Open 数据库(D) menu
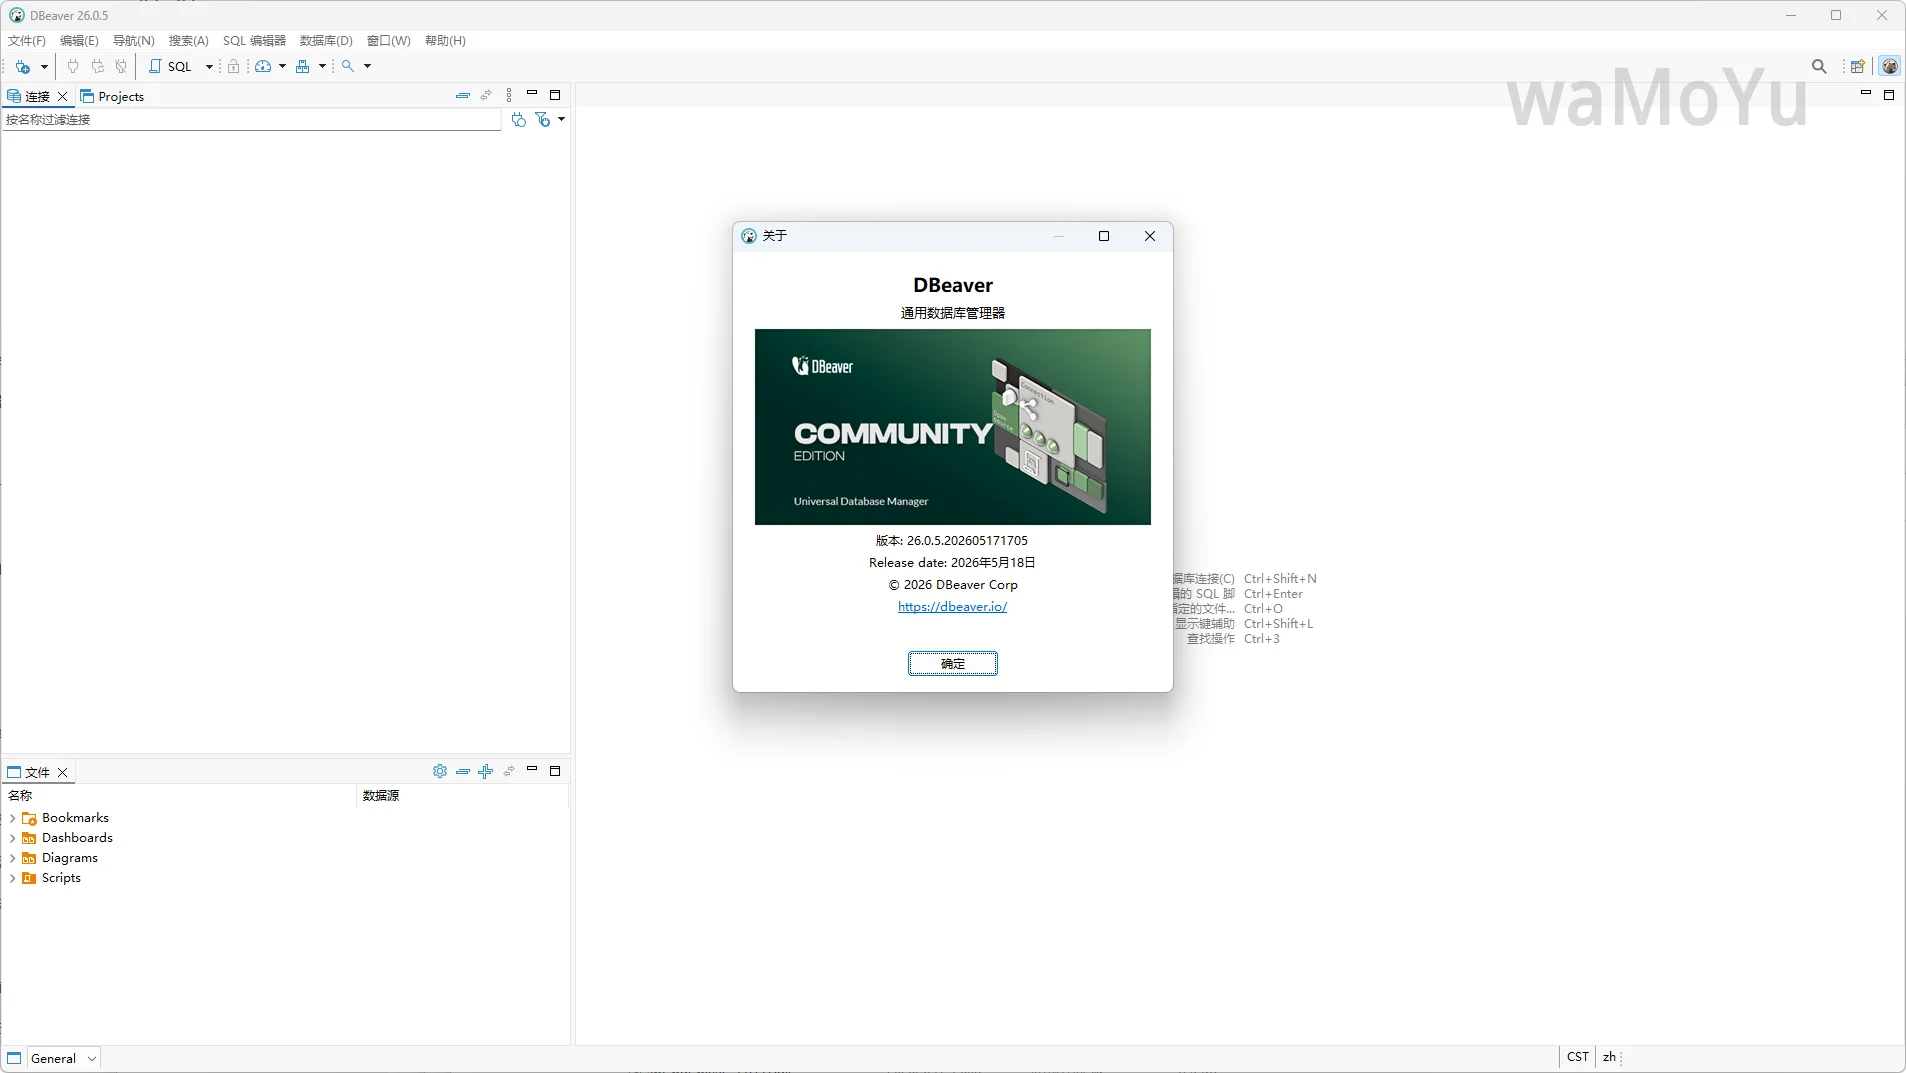The width and height of the screenshot is (1906, 1073). pyautogui.click(x=326, y=41)
